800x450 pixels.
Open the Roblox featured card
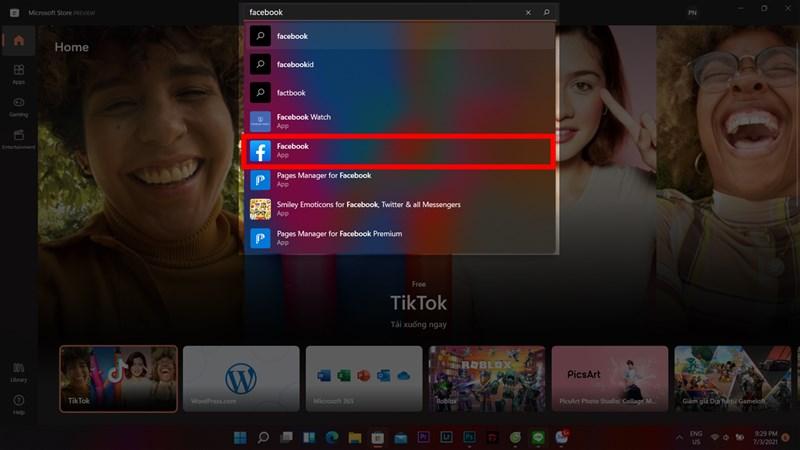pyautogui.click(x=487, y=379)
